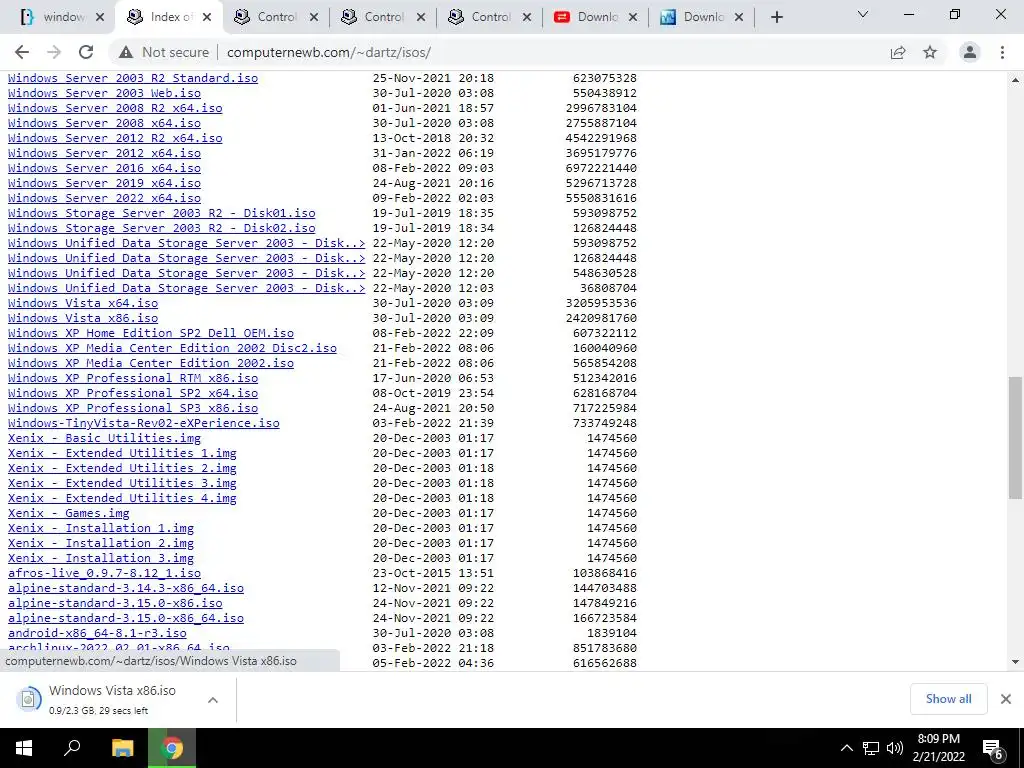This screenshot has width=1024, height=768.
Task: Close the downloads bar
Action: click(x=1006, y=699)
